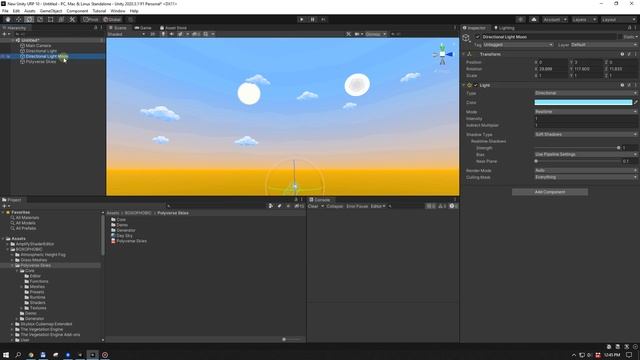Screen dimensions: 640x360
Task: Toggle console Collapse option
Action: pos(335,207)
